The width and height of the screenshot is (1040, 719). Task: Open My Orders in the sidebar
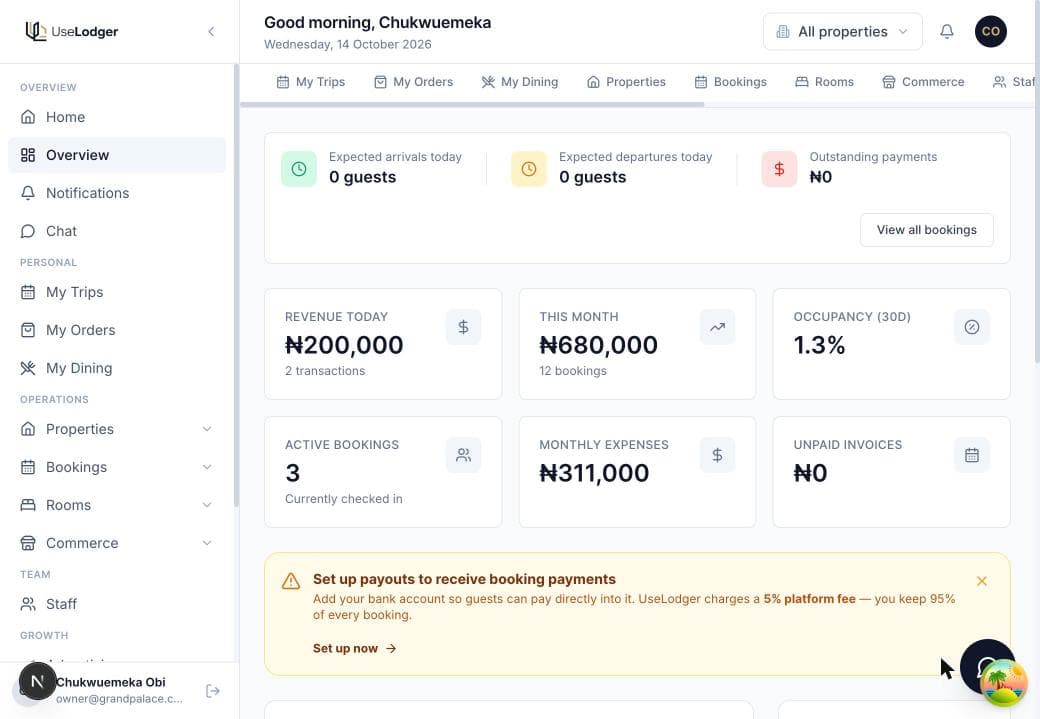click(117, 330)
